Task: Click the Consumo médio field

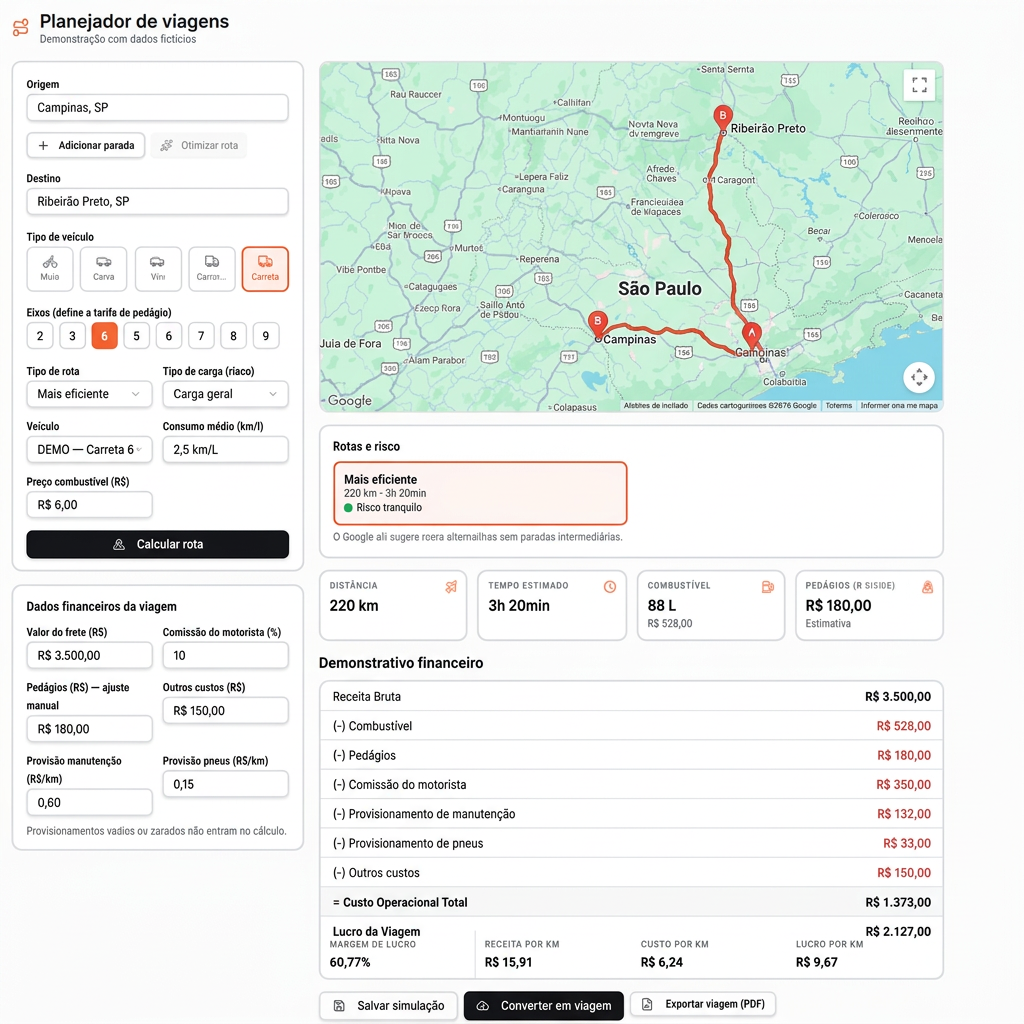Action: (225, 449)
